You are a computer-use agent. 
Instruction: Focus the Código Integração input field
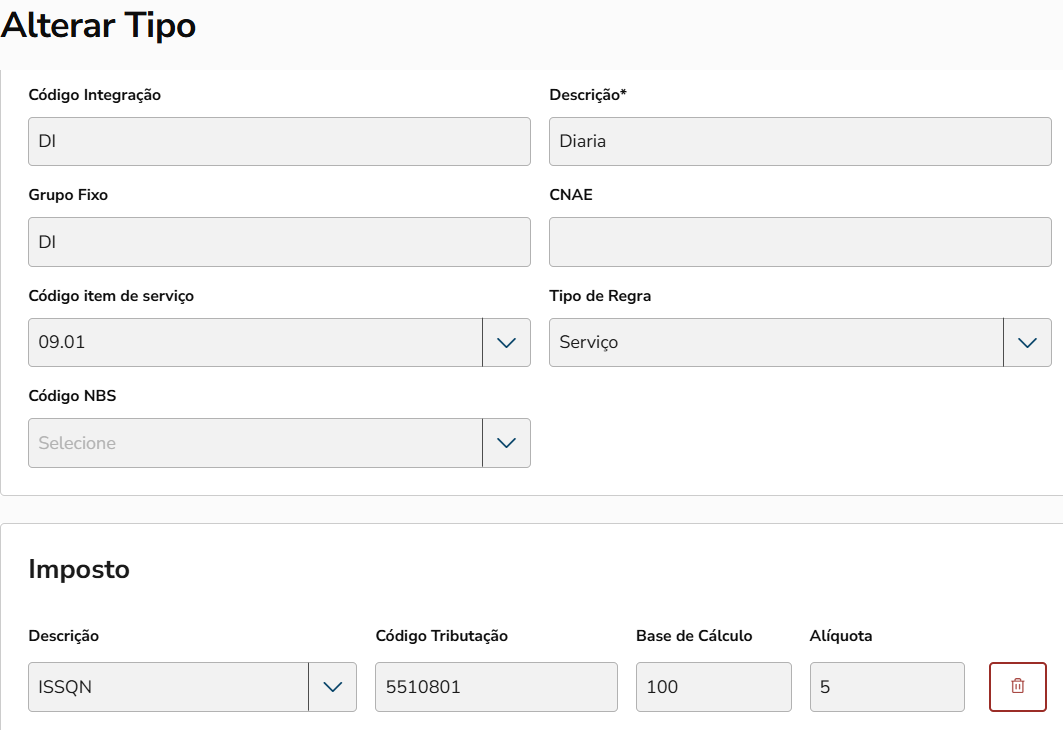tap(279, 142)
